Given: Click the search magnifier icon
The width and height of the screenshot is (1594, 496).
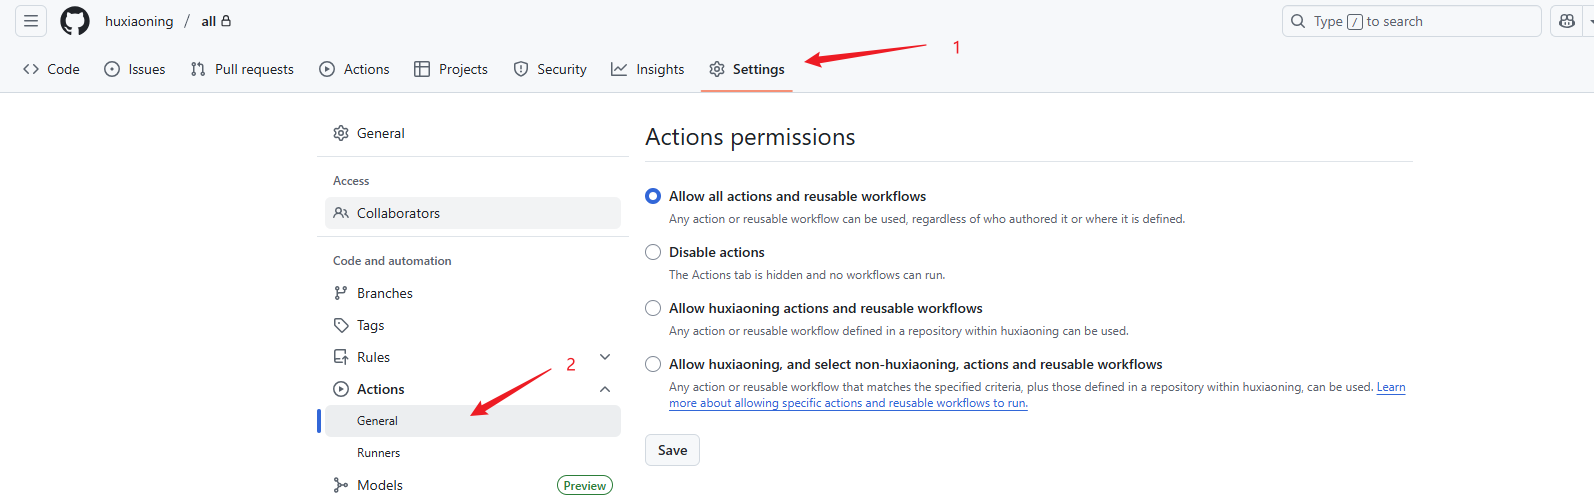Looking at the screenshot, I should tap(1298, 21).
